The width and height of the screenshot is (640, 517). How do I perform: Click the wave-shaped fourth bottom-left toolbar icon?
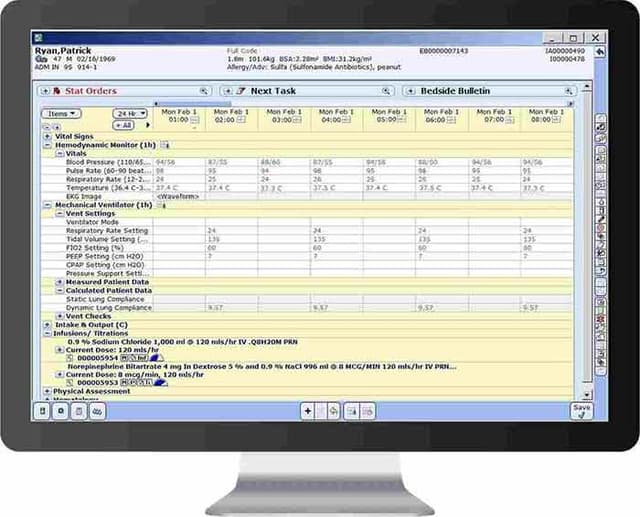97,411
